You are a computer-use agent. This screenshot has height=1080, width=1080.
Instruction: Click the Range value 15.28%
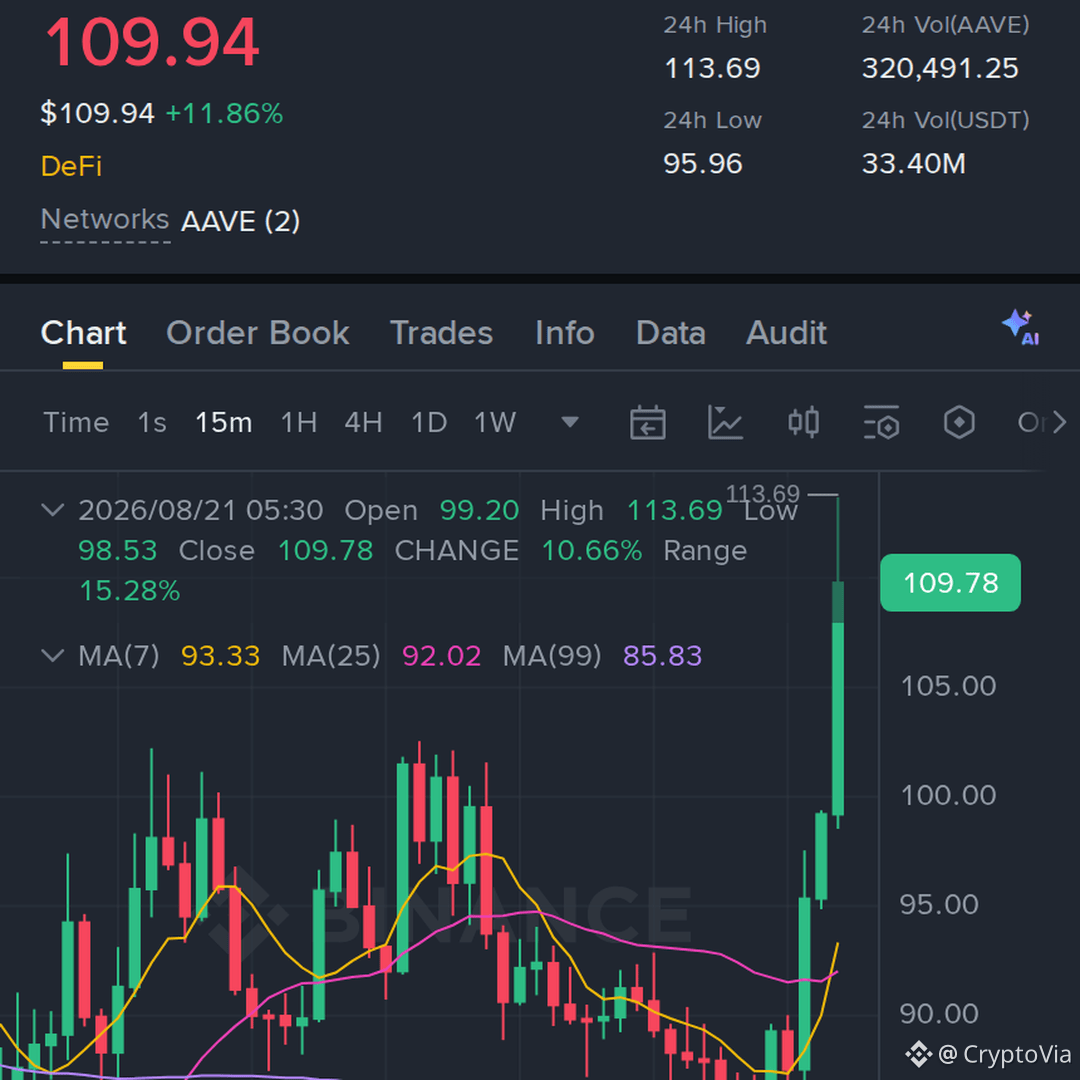[129, 591]
